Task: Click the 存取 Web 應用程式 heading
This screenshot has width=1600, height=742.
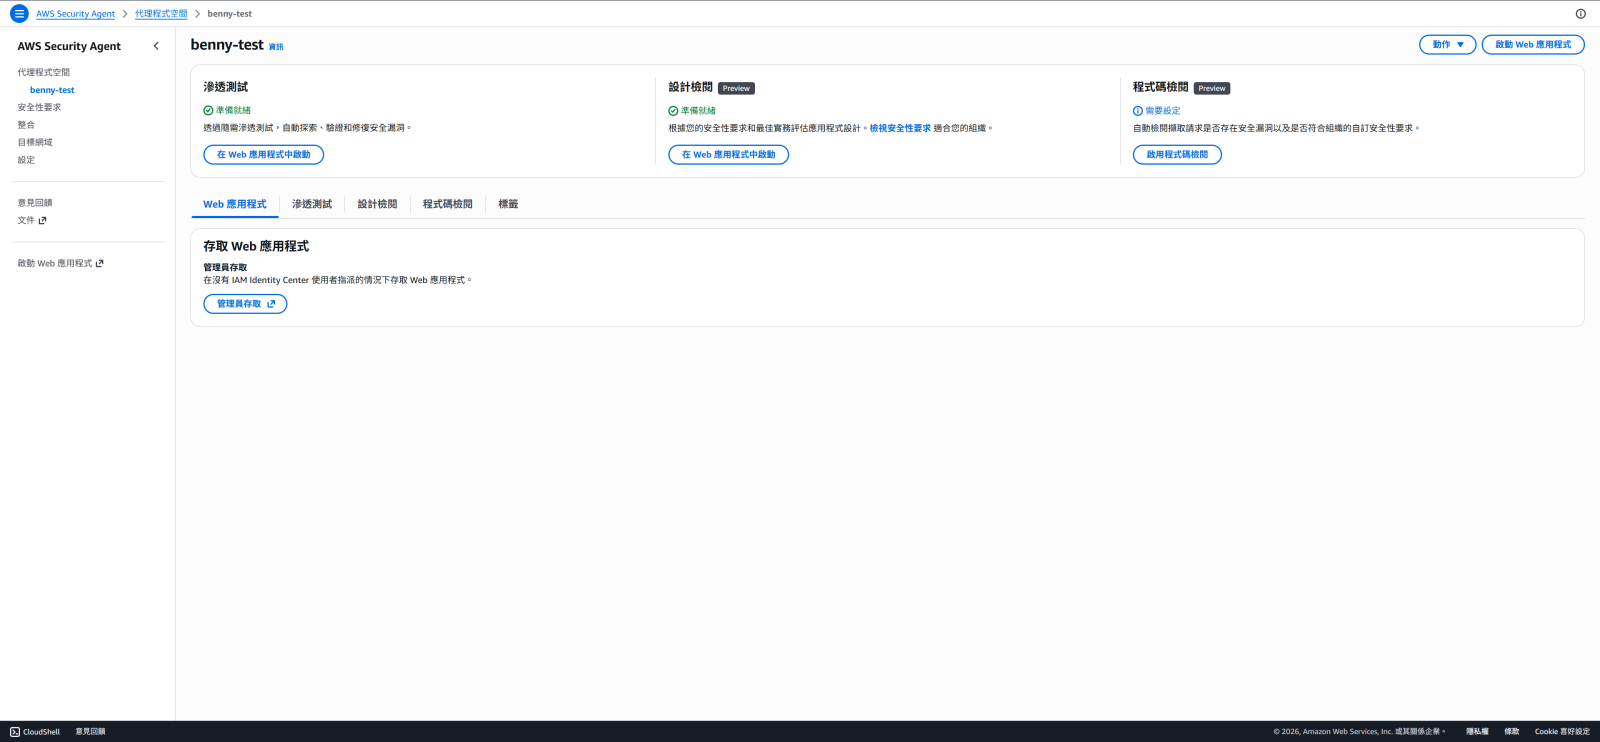Action: (256, 246)
